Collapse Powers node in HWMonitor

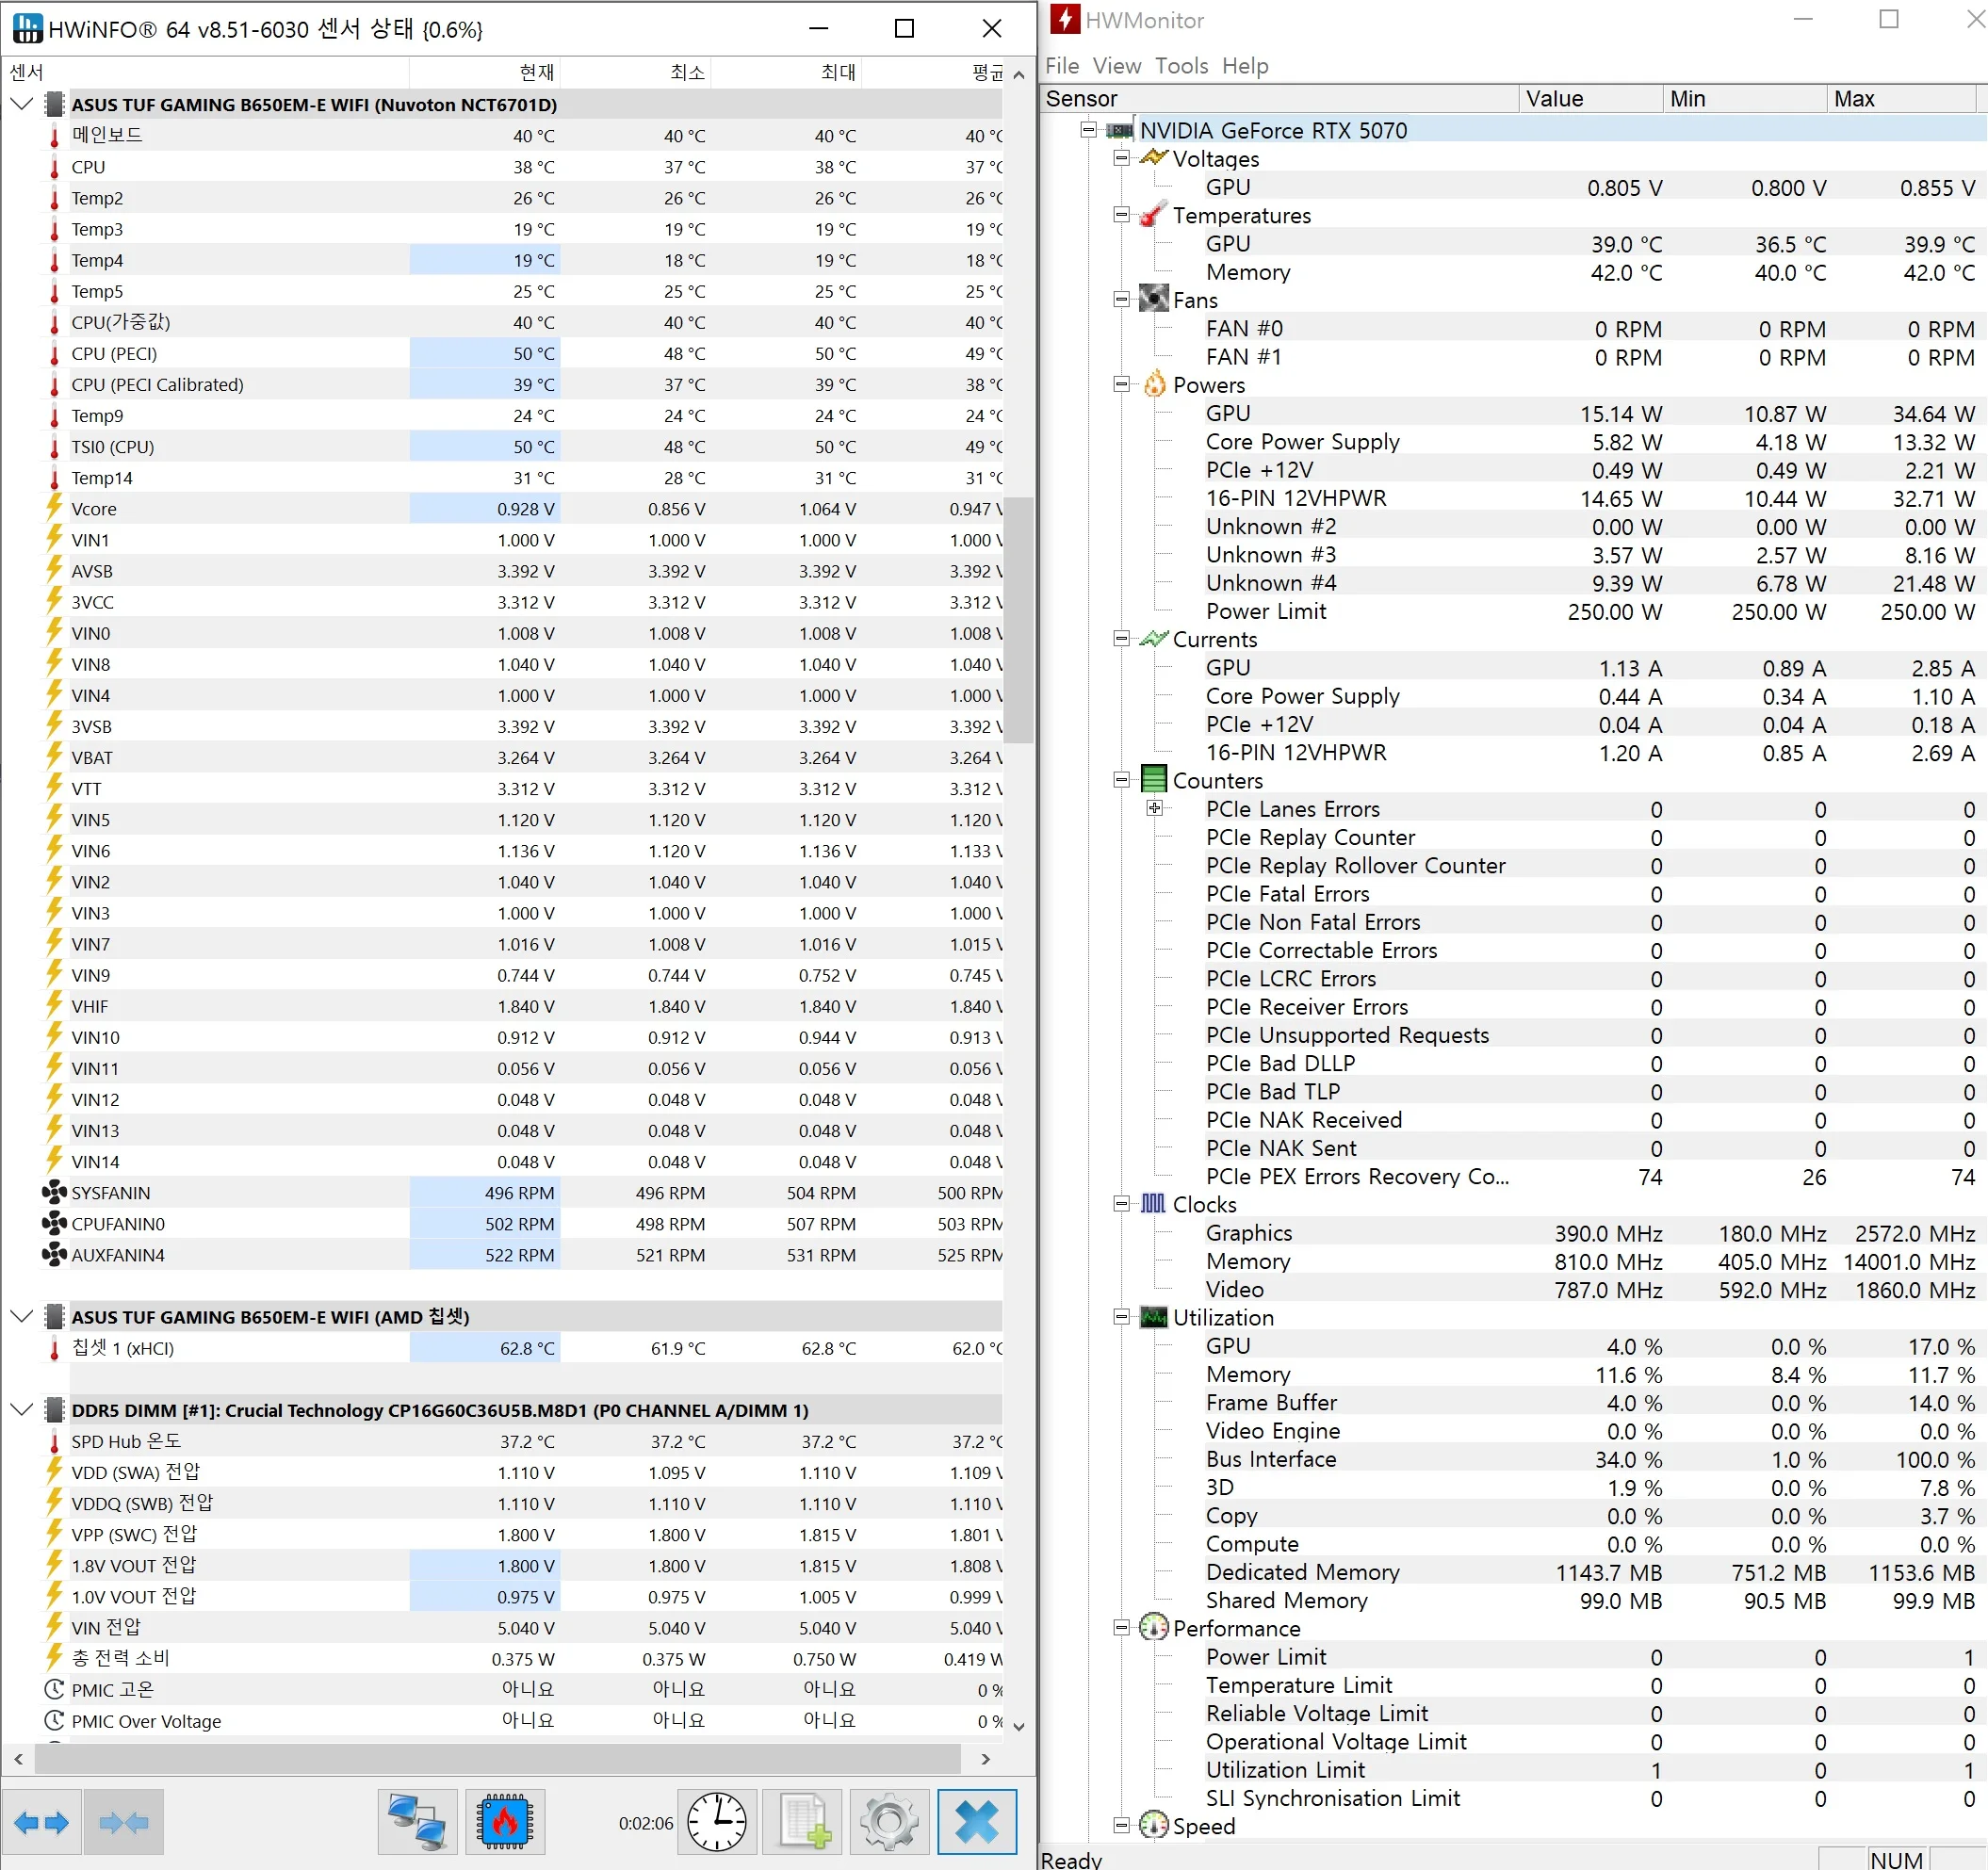pyautogui.click(x=1122, y=384)
